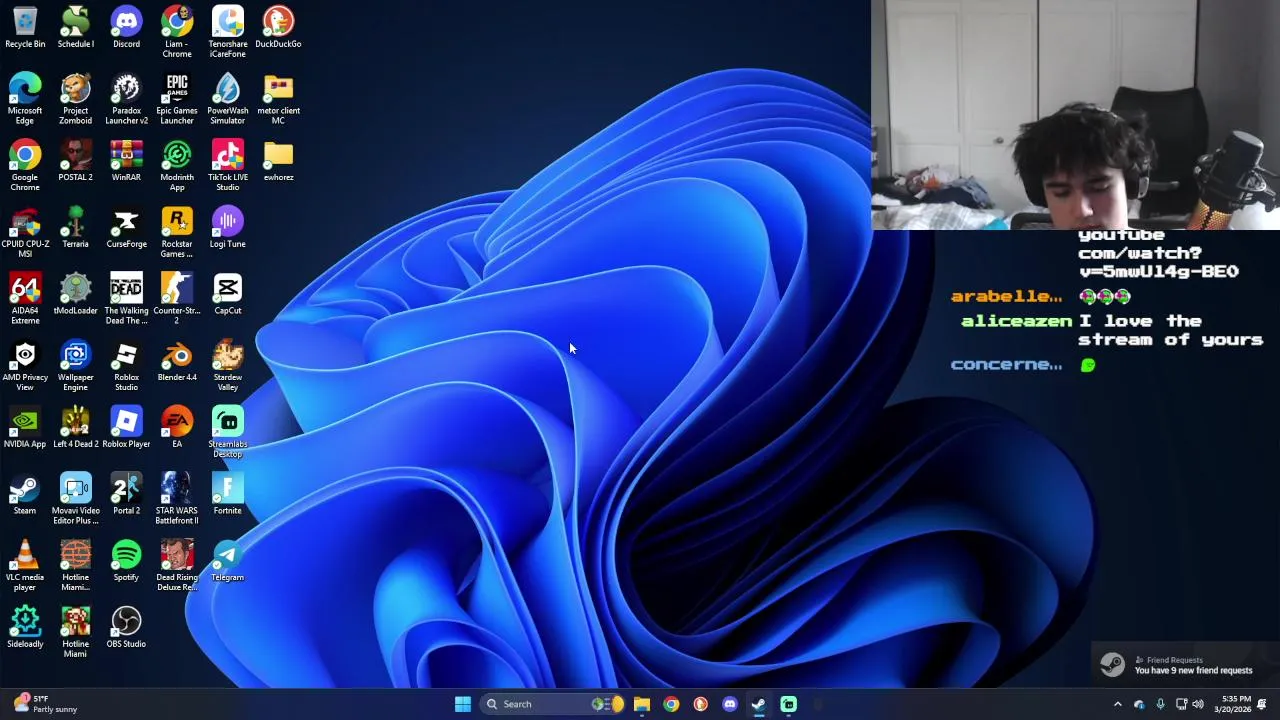This screenshot has height=720, width=1280.
Task: Open Spotify desktop shortcut
Action: pyautogui.click(x=126, y=561)
